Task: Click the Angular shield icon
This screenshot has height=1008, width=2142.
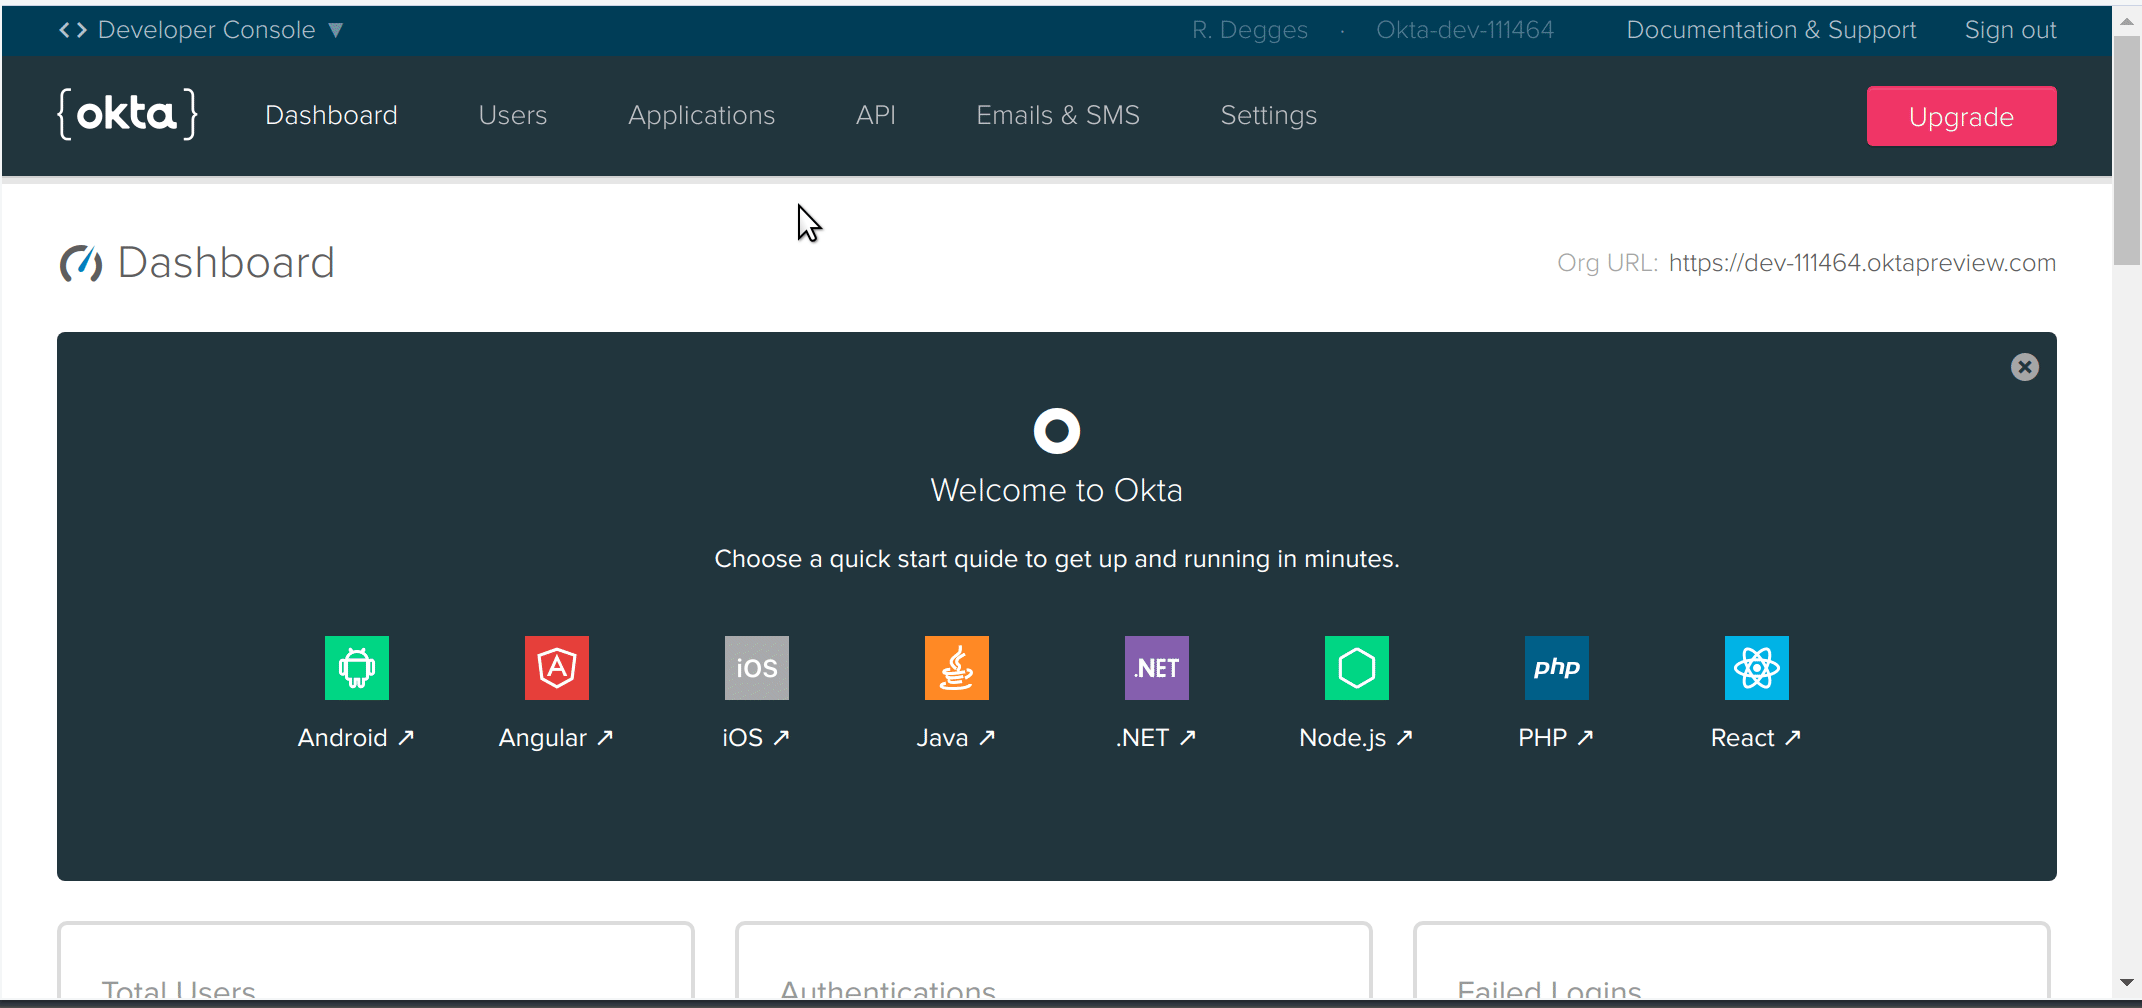Action: [x=556, y=668]
